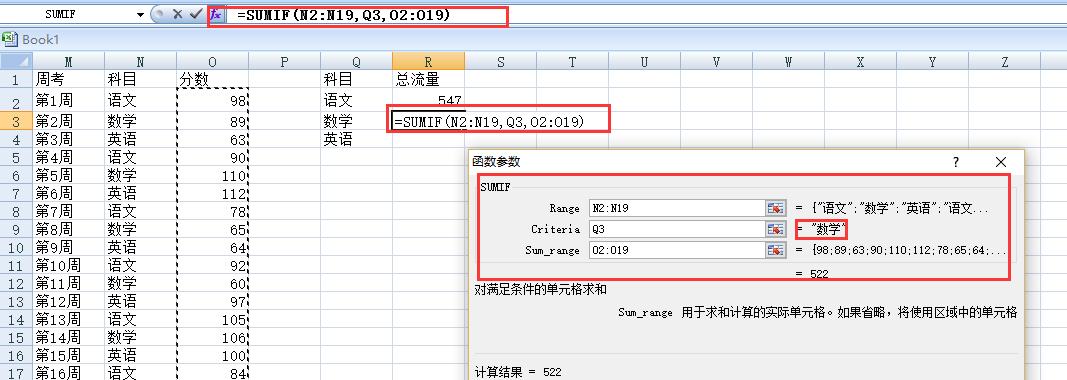The width and height of the screenshot is (1067, 380).
Task: Click cell with header 周考
Action: click(68, 80)
